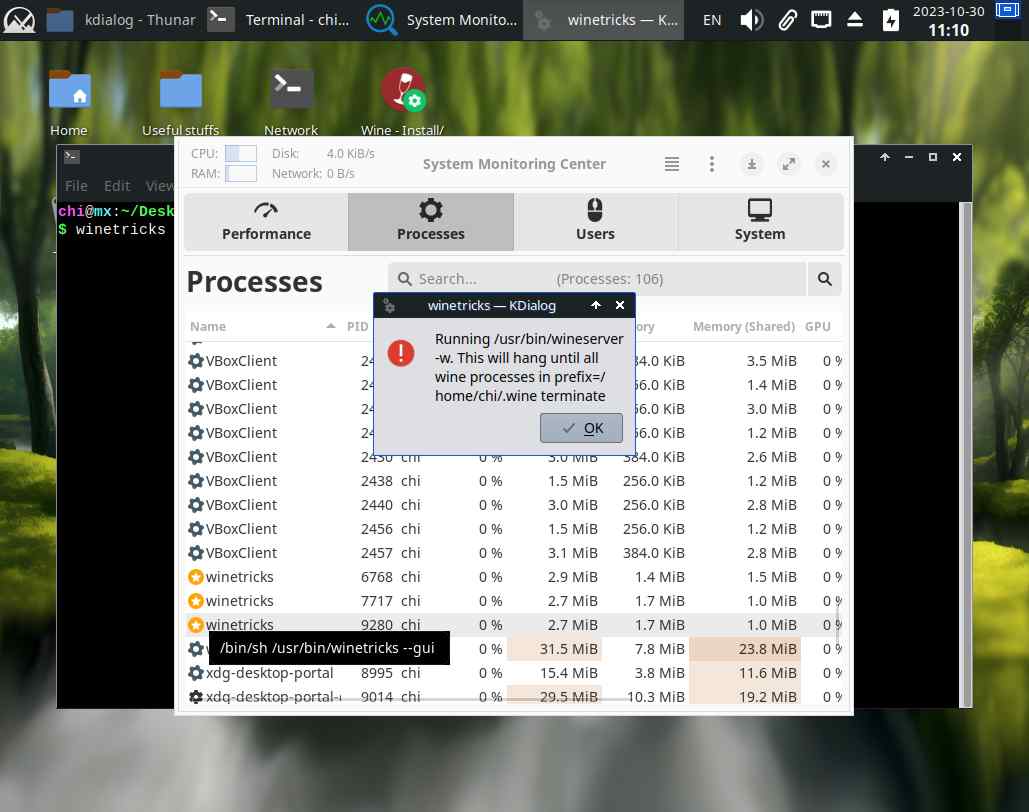Click the Terminal window title bar icon
The width and height of the screenshot is (1029, 812).
pos(71,157)
